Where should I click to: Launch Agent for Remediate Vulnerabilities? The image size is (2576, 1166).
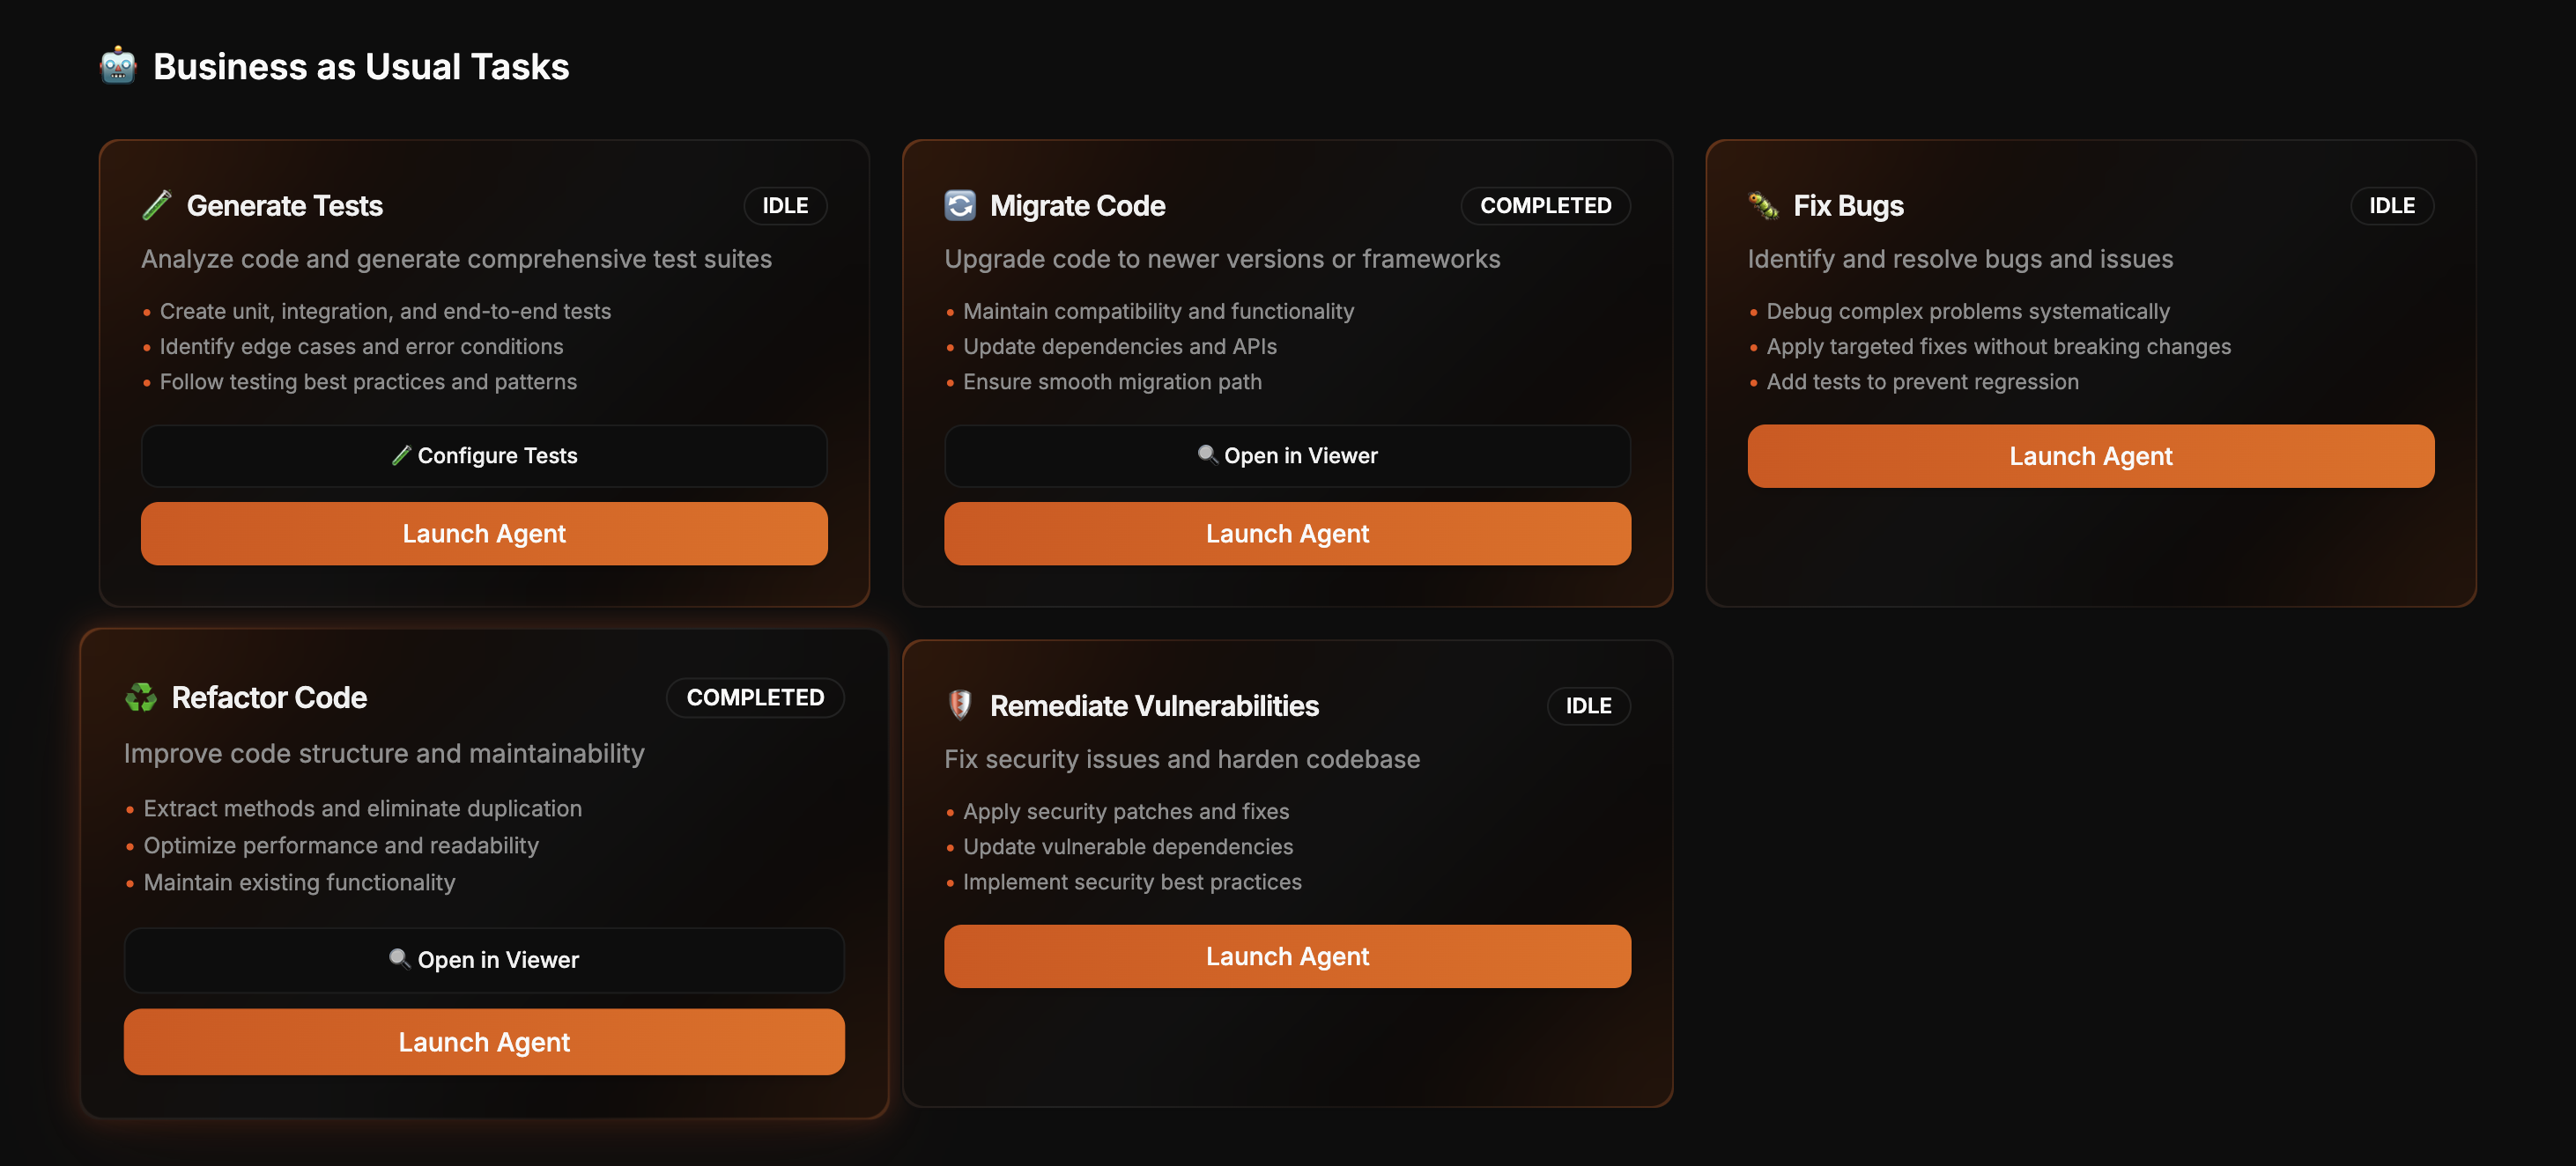pos(1287,956)
